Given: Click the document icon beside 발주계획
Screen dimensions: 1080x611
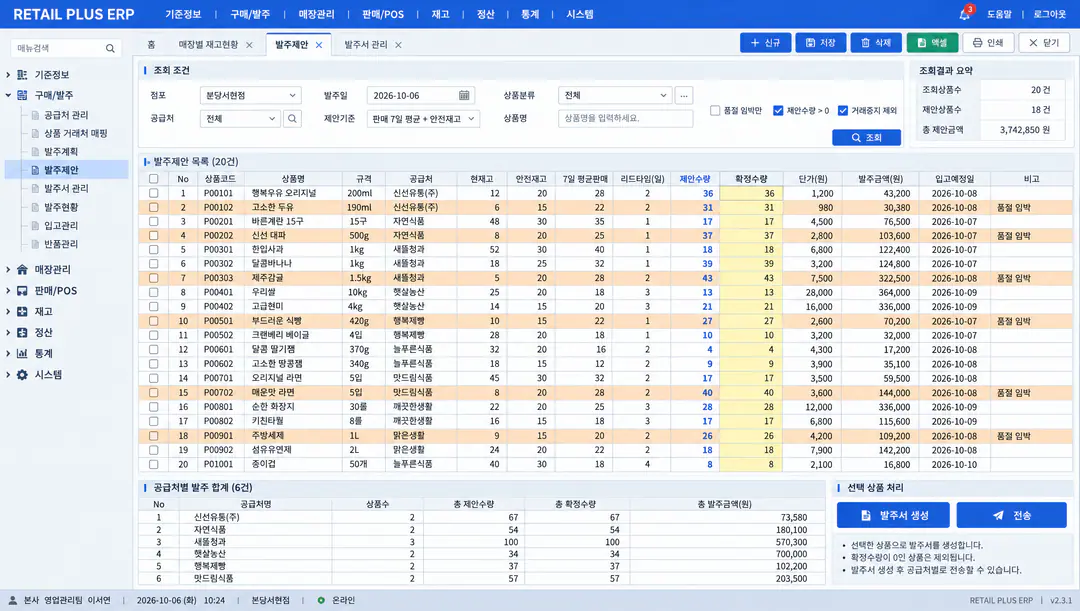Looking at the screenshot, I should (35, 152).
